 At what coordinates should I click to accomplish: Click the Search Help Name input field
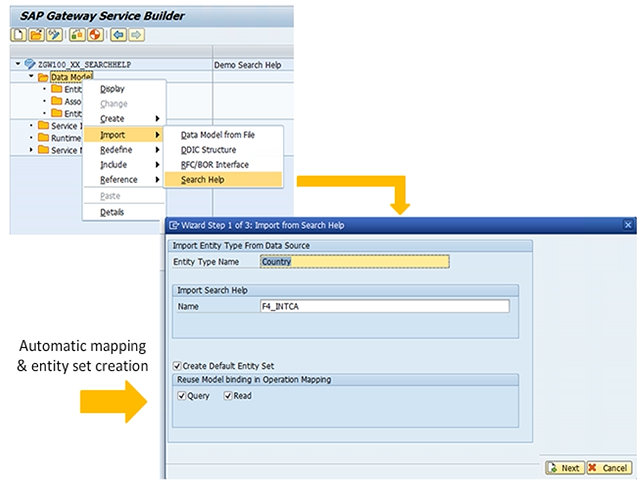(x=383, y=306)
